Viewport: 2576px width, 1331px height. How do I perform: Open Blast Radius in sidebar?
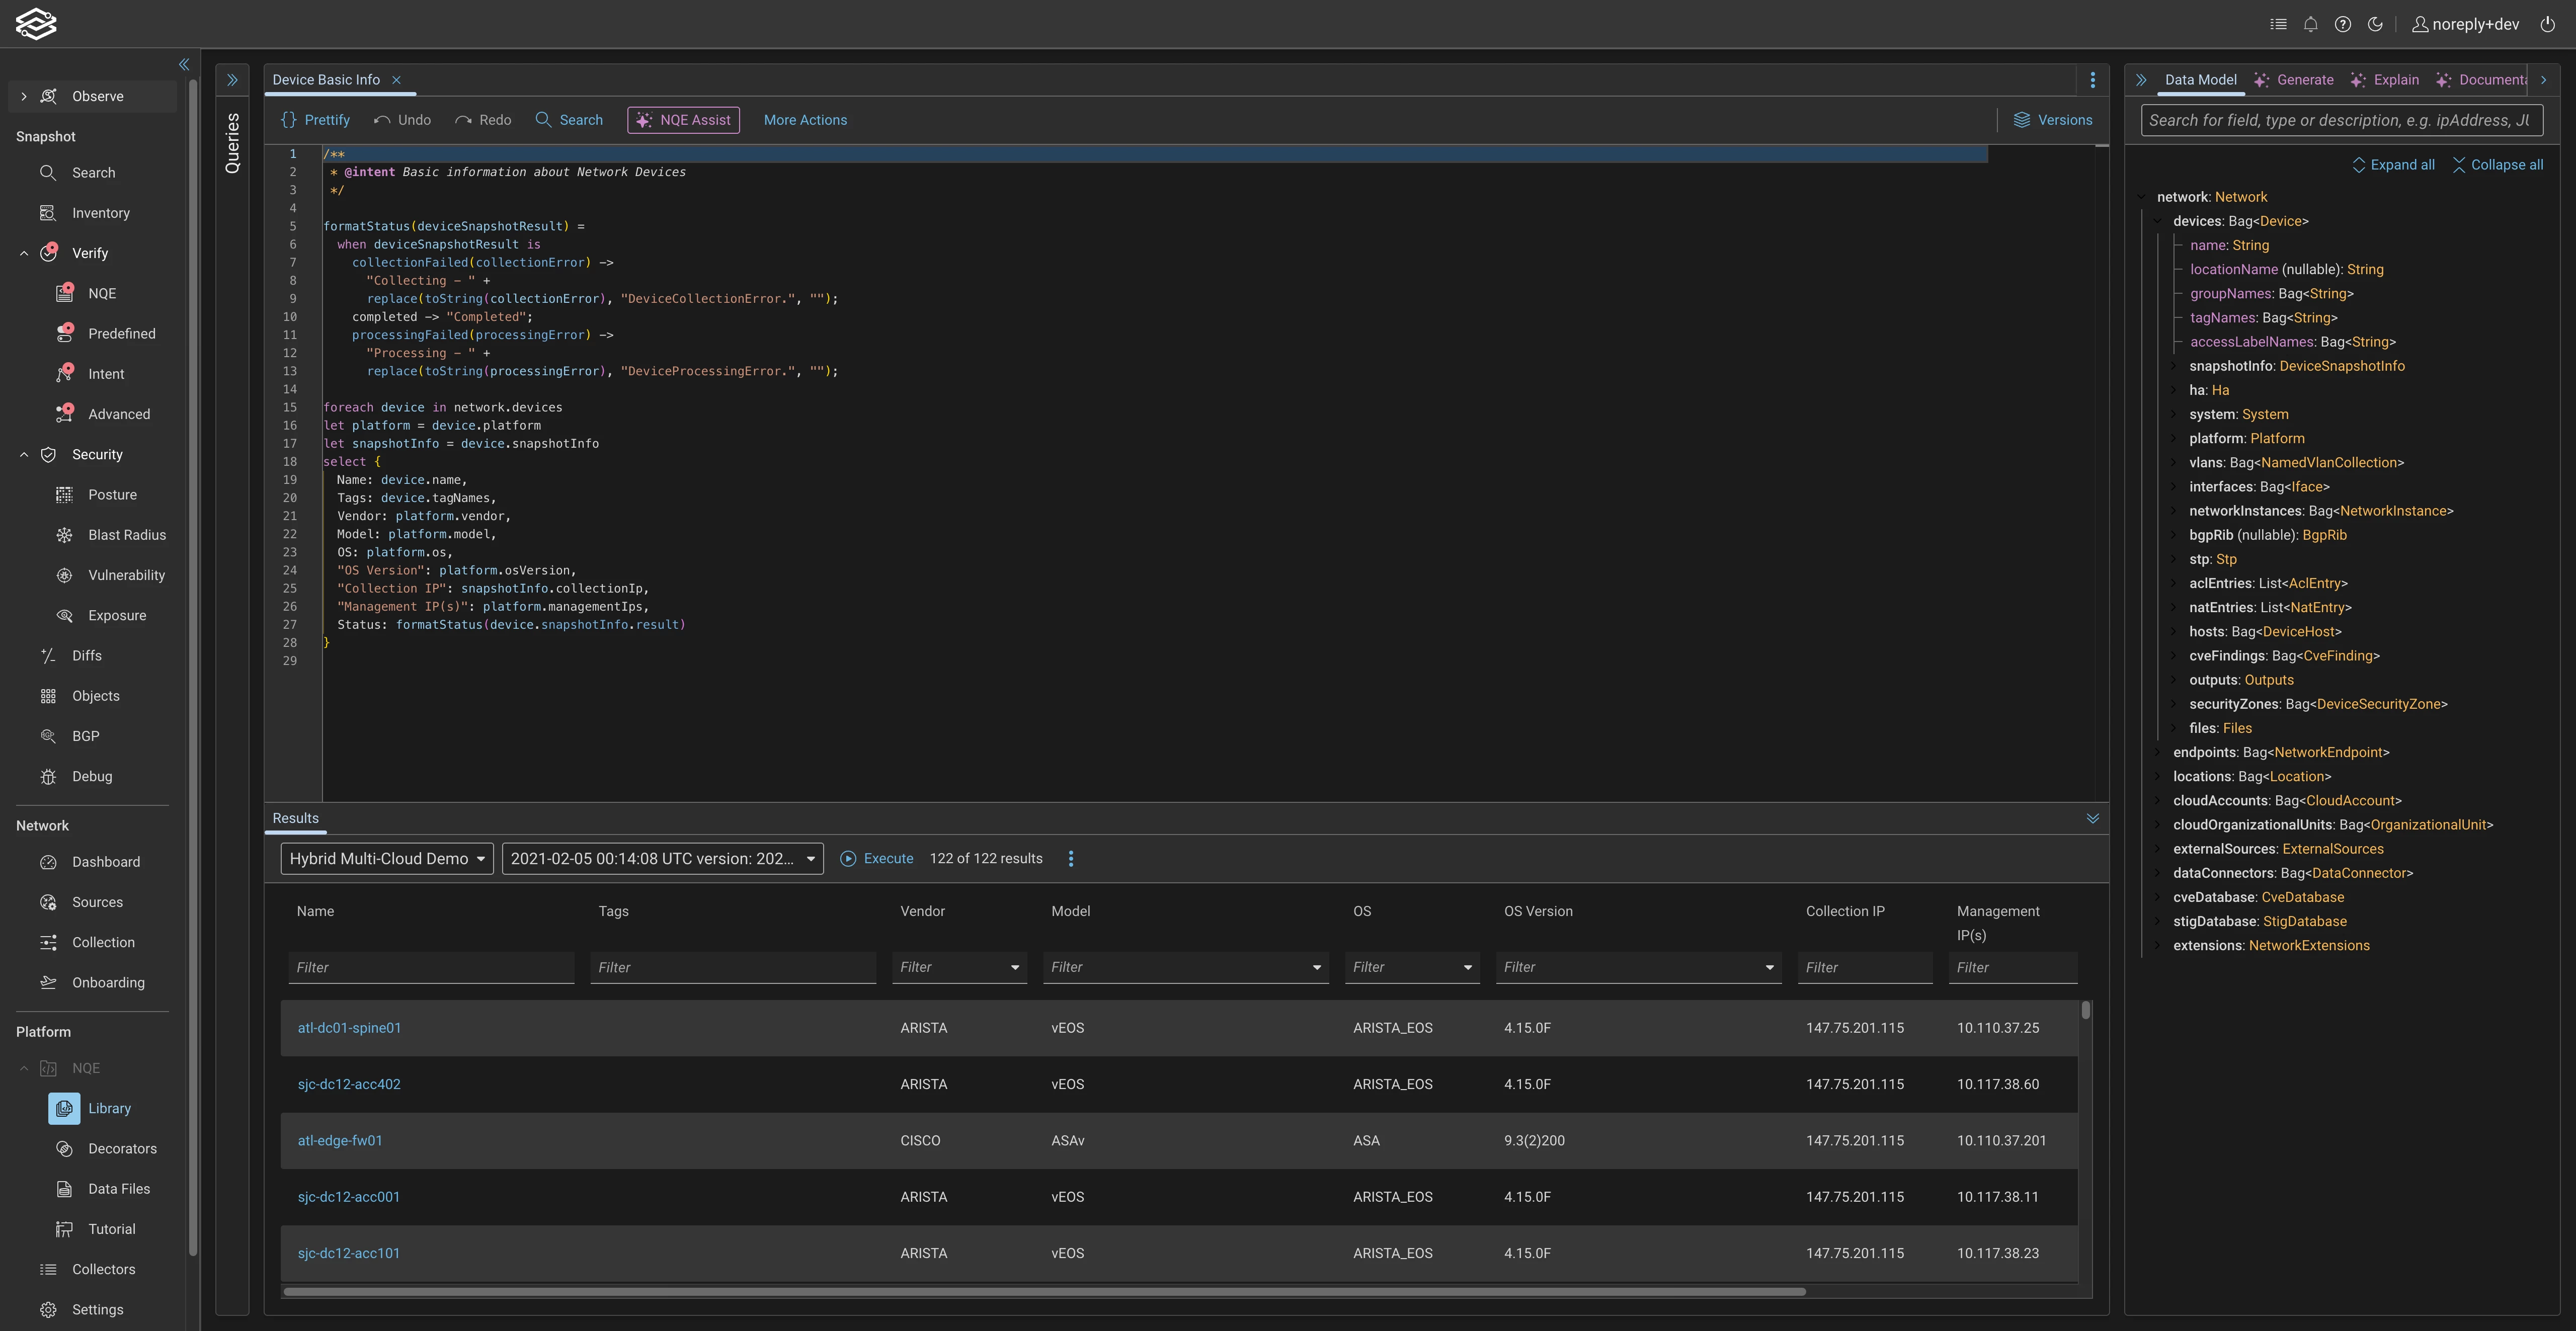(x=126, y=535)
